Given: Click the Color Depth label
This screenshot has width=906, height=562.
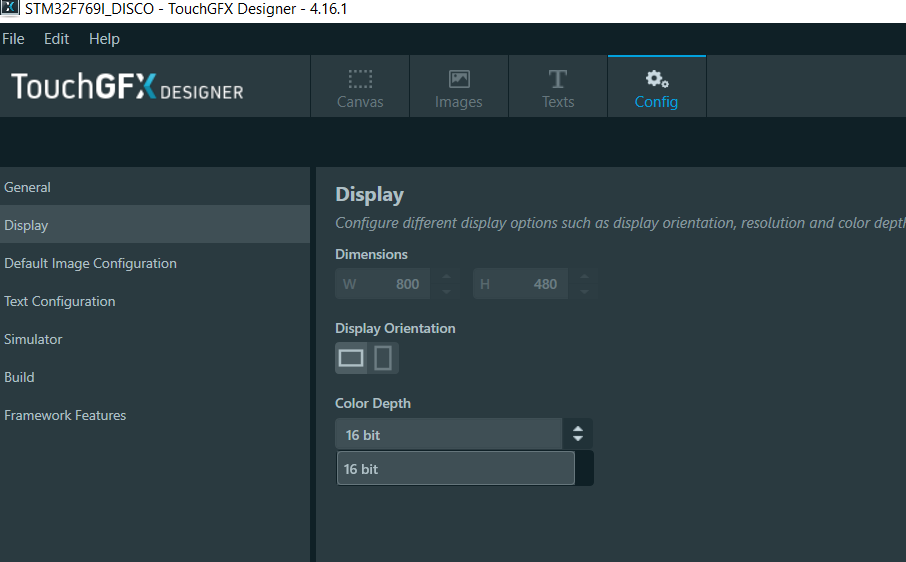Looking at the screenshot, I should point(373,403).
